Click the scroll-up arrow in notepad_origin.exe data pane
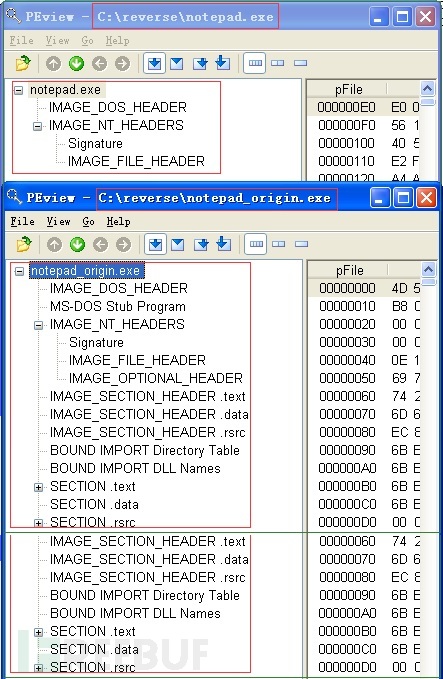 [428, 270]
